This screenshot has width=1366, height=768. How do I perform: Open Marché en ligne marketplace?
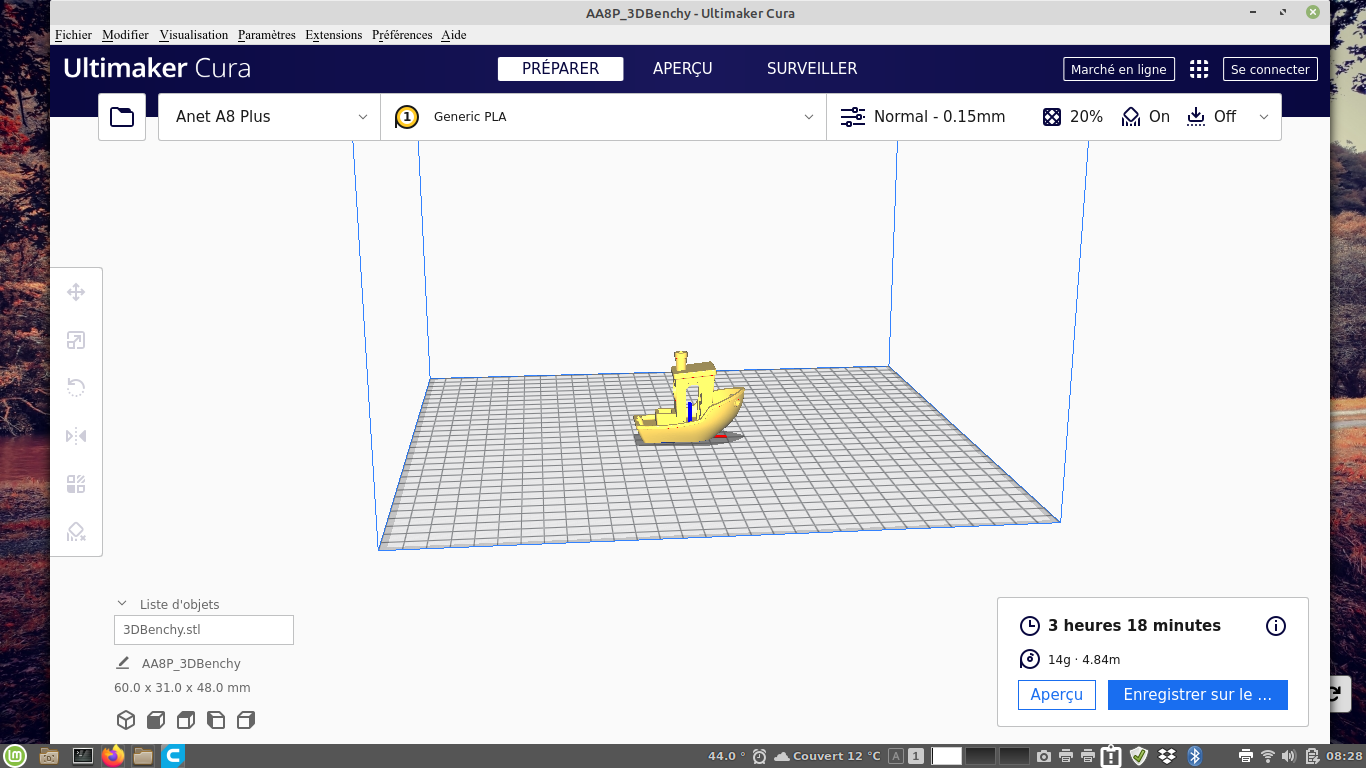(1119, 69)
